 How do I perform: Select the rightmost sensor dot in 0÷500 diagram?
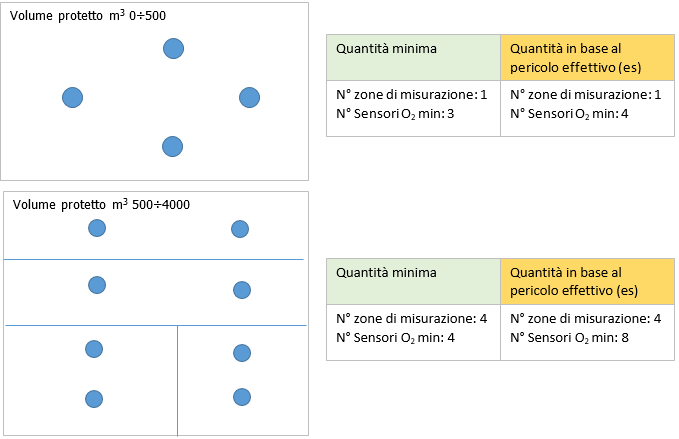tap(250, 97)
